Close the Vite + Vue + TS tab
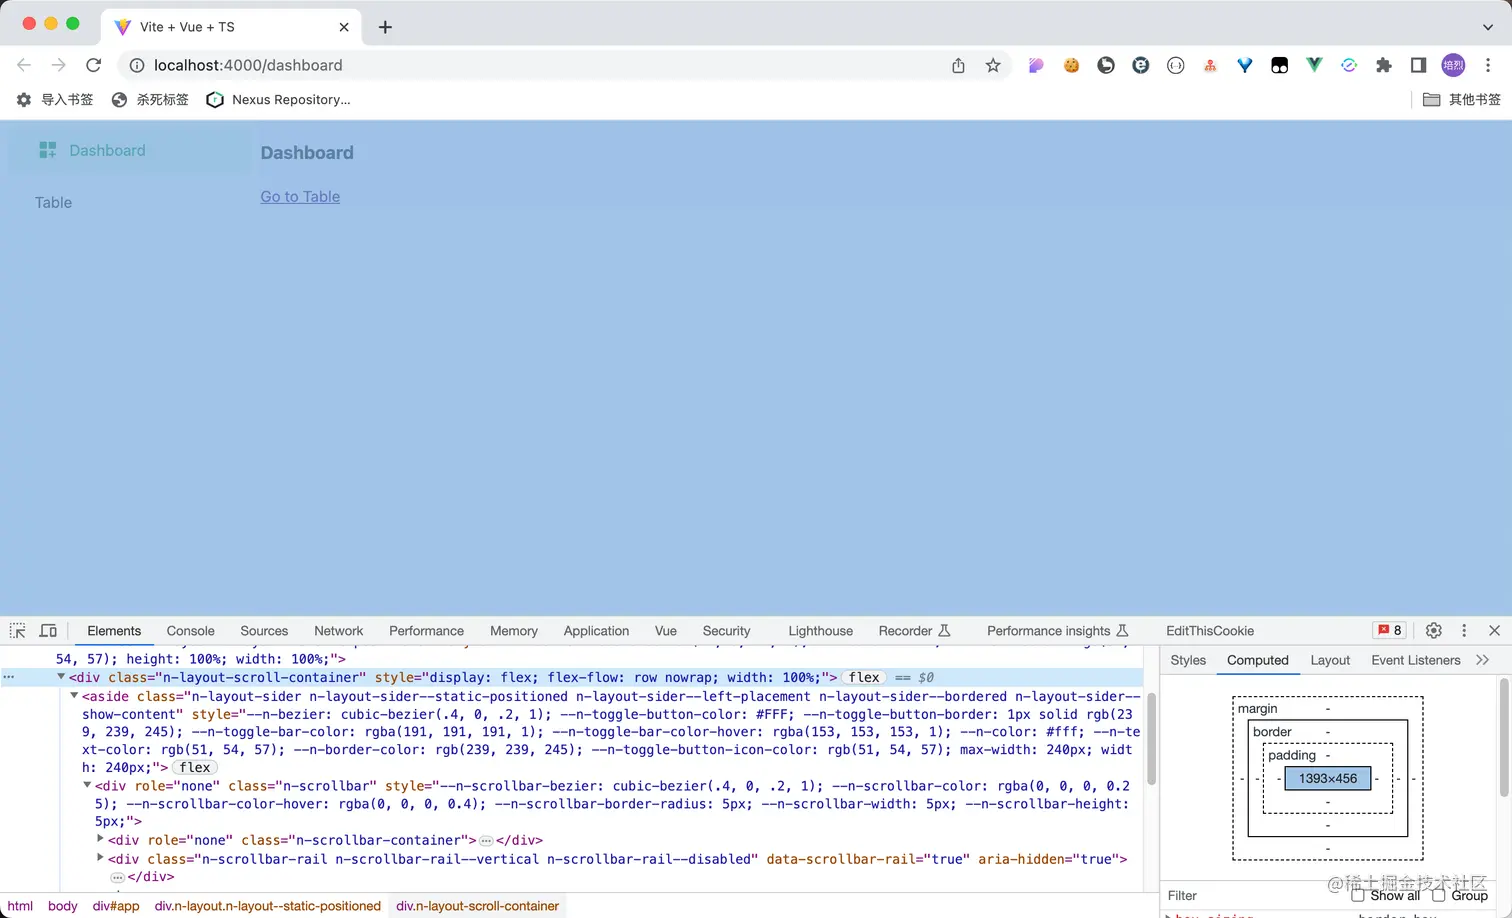This screenshot has width=1512, height=918. 344,27
